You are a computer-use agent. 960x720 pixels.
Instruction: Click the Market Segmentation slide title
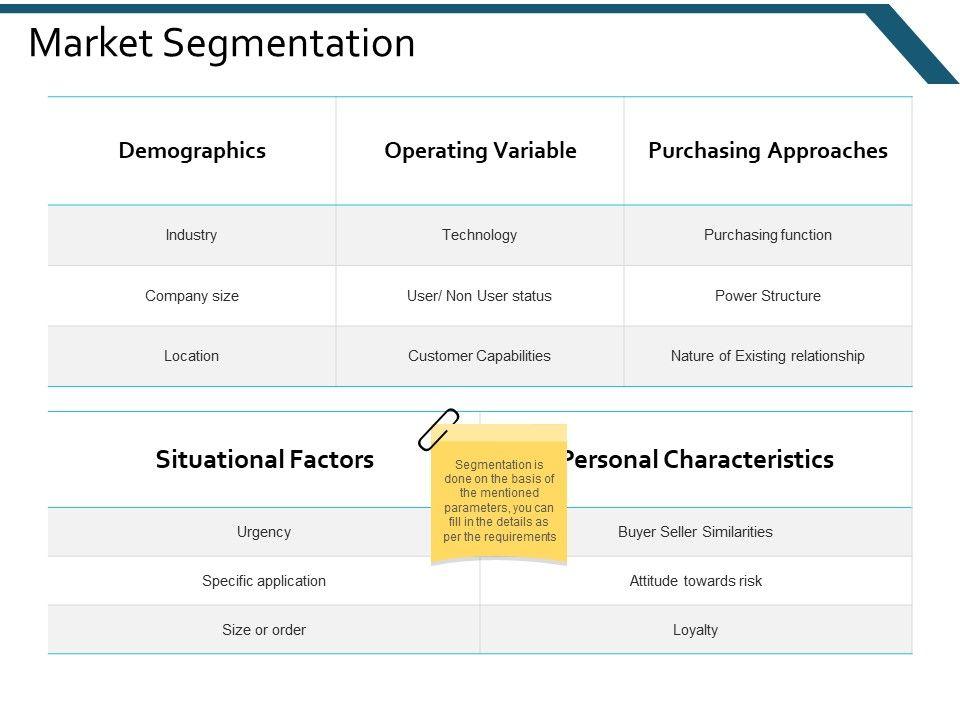tap(222, 43)
